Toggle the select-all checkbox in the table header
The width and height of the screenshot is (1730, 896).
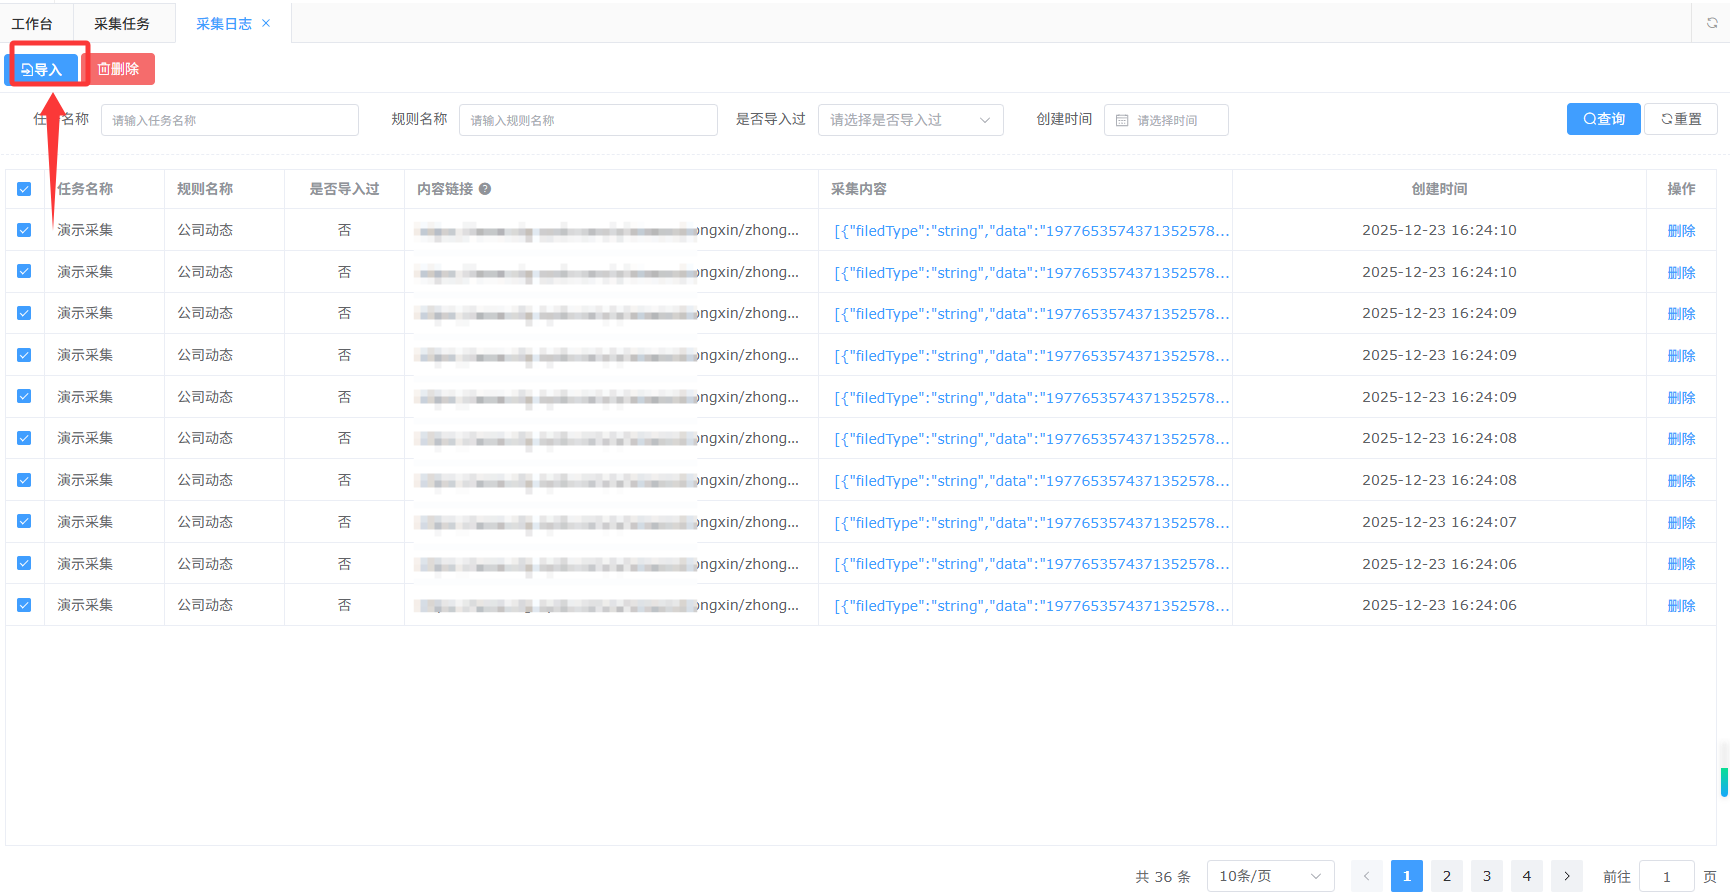click(24, 189)
